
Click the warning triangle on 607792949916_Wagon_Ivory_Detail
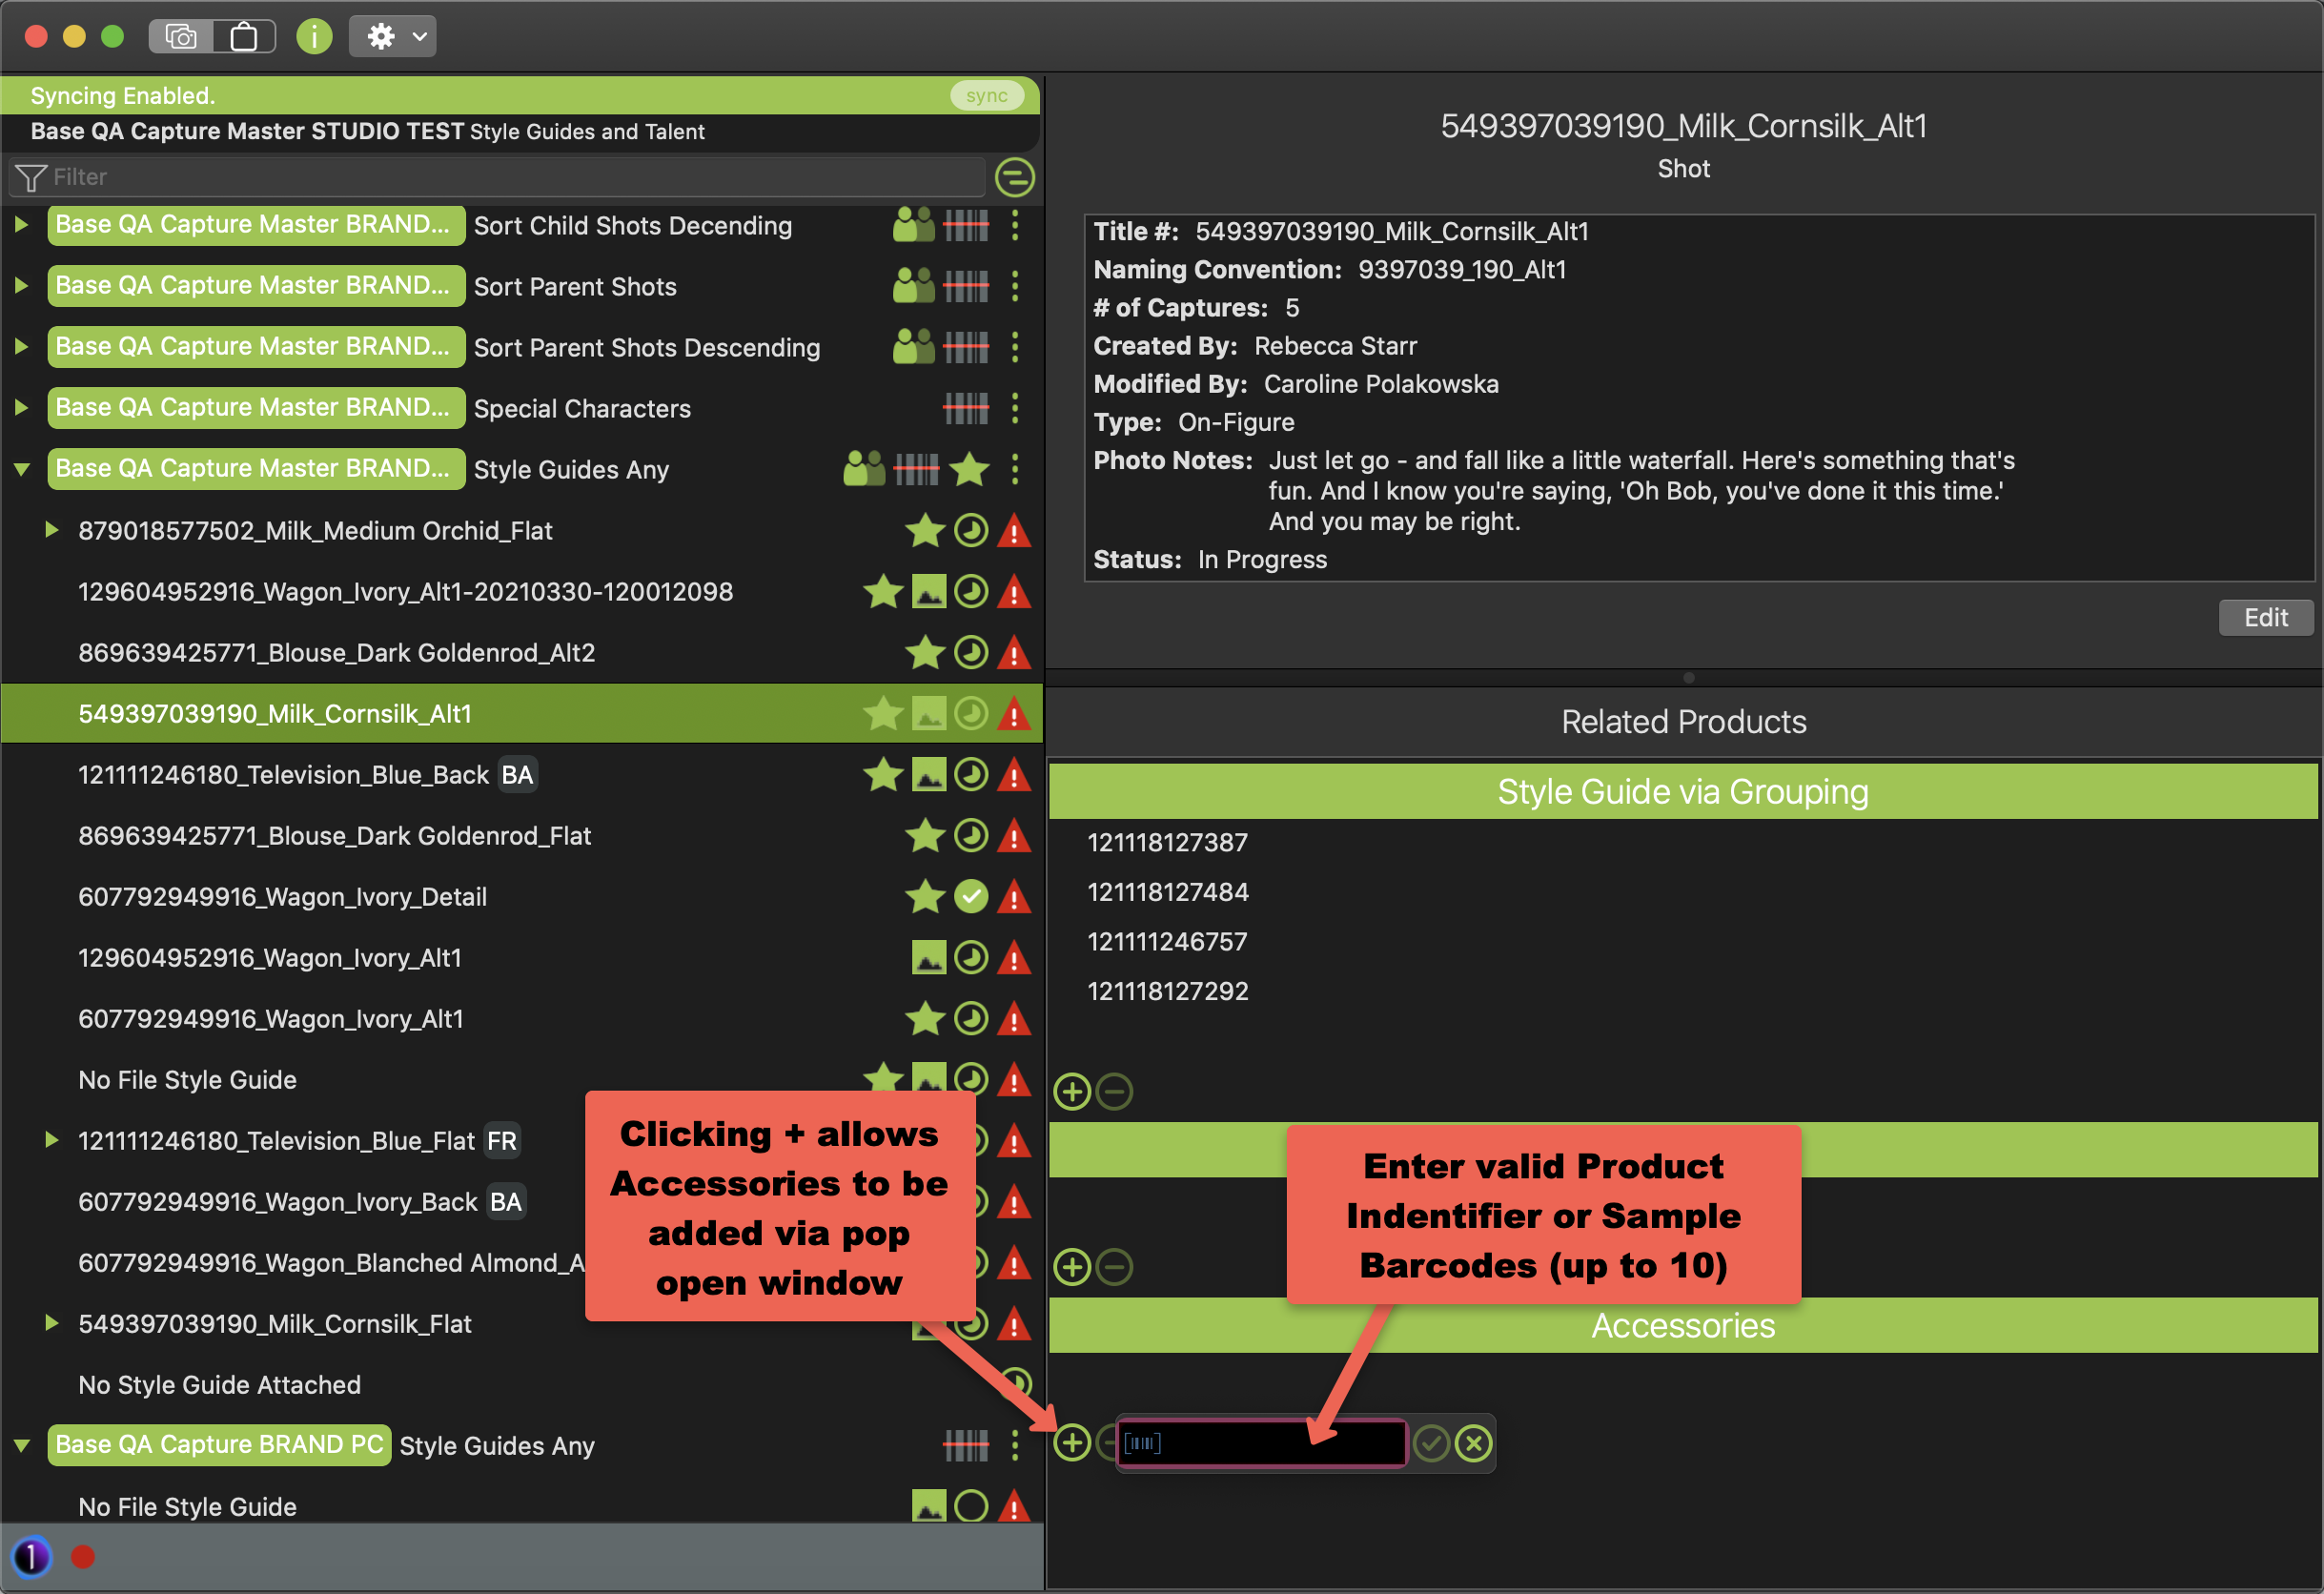pyautogui.click(x=1014, y=897)
